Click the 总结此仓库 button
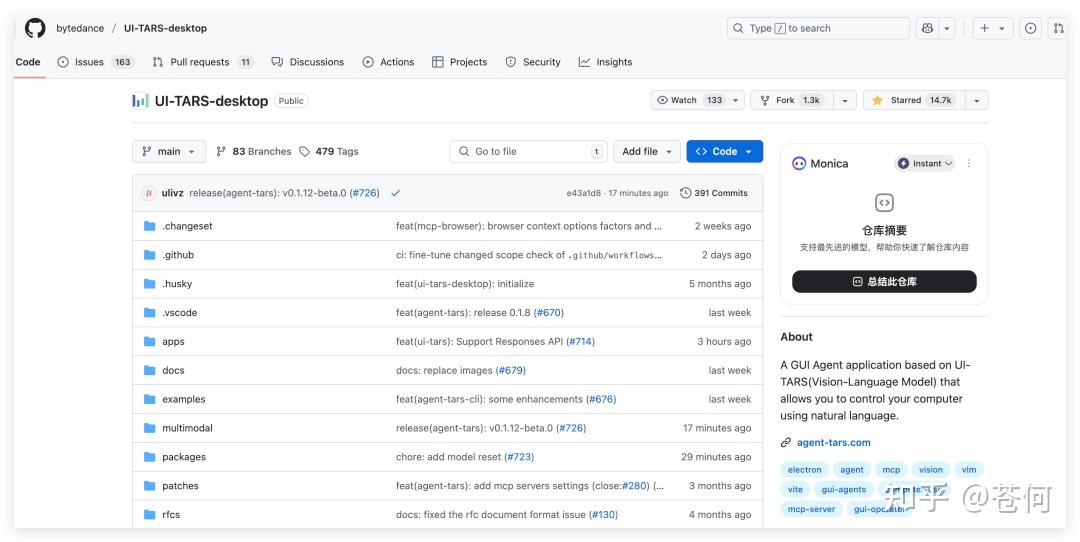1080x542 pixels. tap(884, 282)
